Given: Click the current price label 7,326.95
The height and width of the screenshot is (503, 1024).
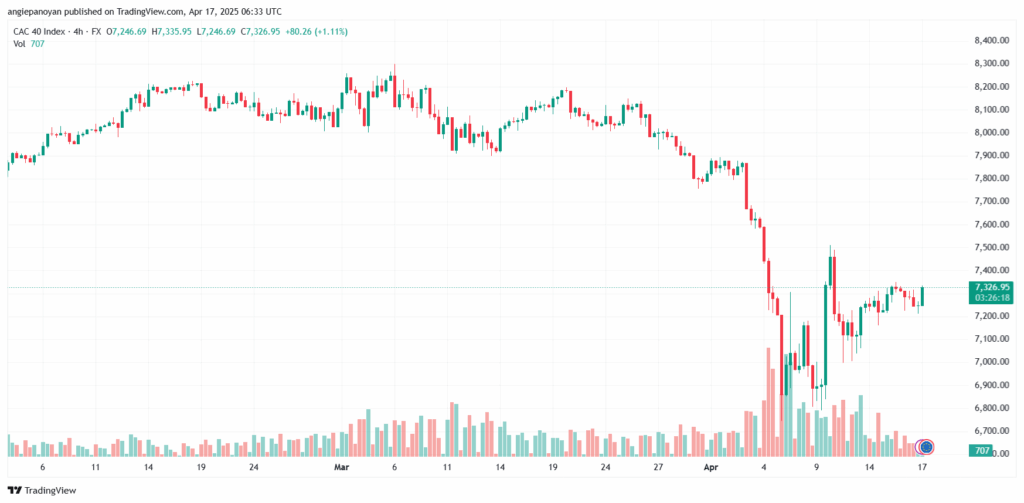Looking at the screenshot, I should tap(991, 287).
